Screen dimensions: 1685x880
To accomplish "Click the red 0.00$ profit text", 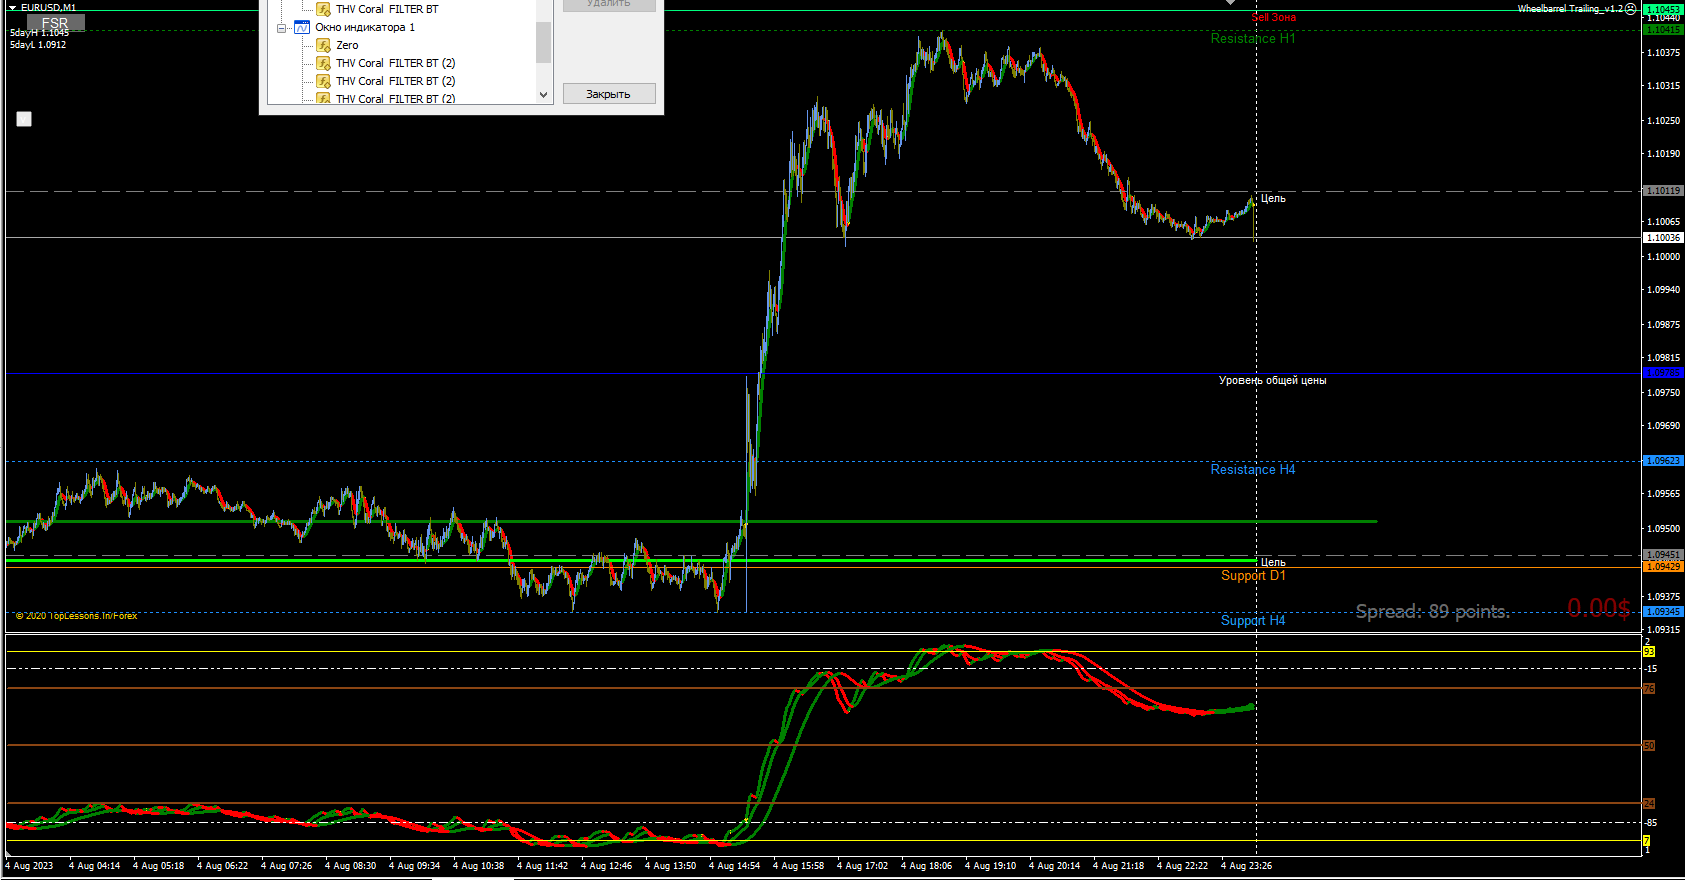I will tap(1598, 607).
